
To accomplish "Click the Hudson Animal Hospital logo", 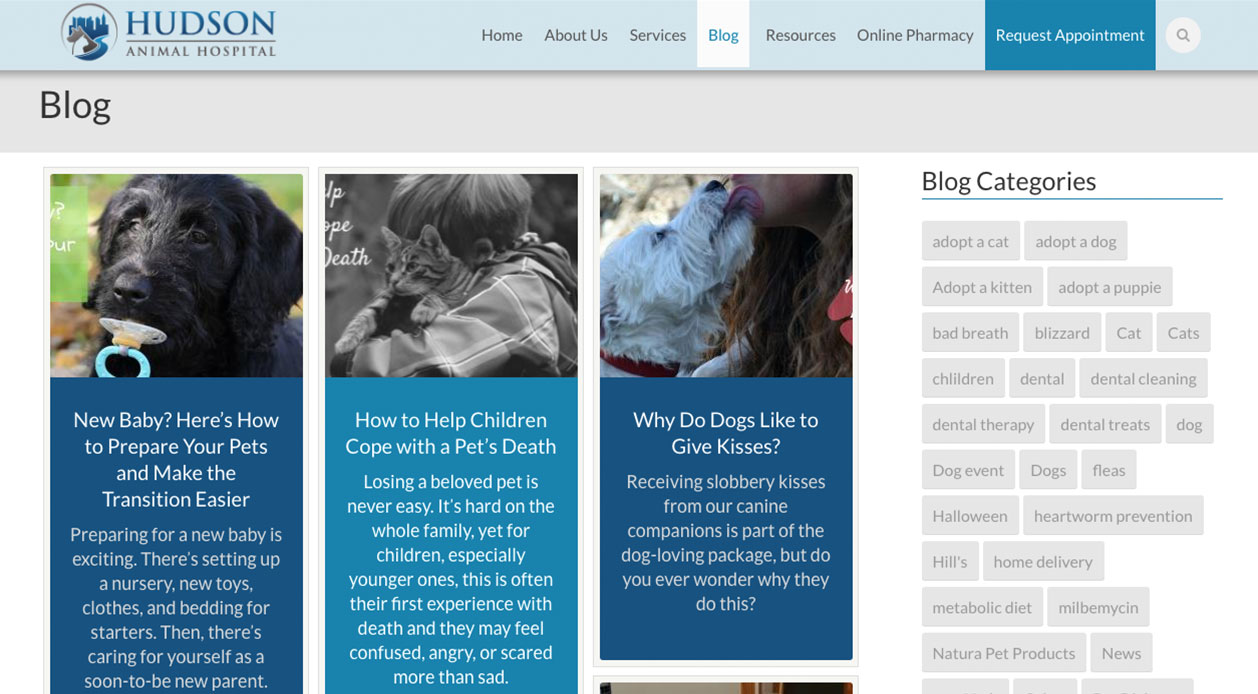I will click(x=168, y=32).
